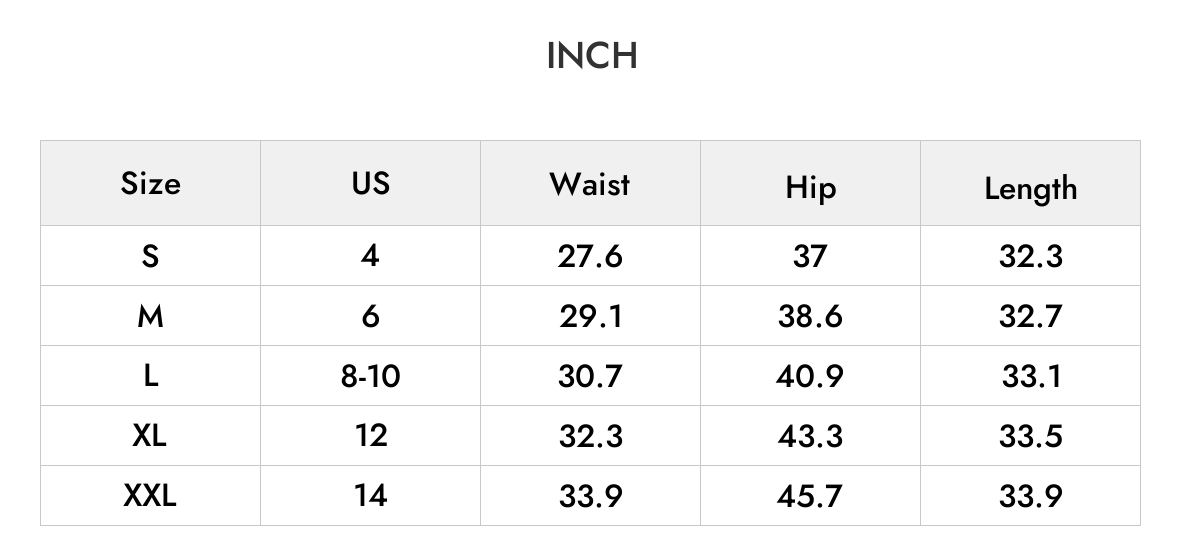
Task: Click the US size 8-10 cell
Action: [x=370, y=376]
